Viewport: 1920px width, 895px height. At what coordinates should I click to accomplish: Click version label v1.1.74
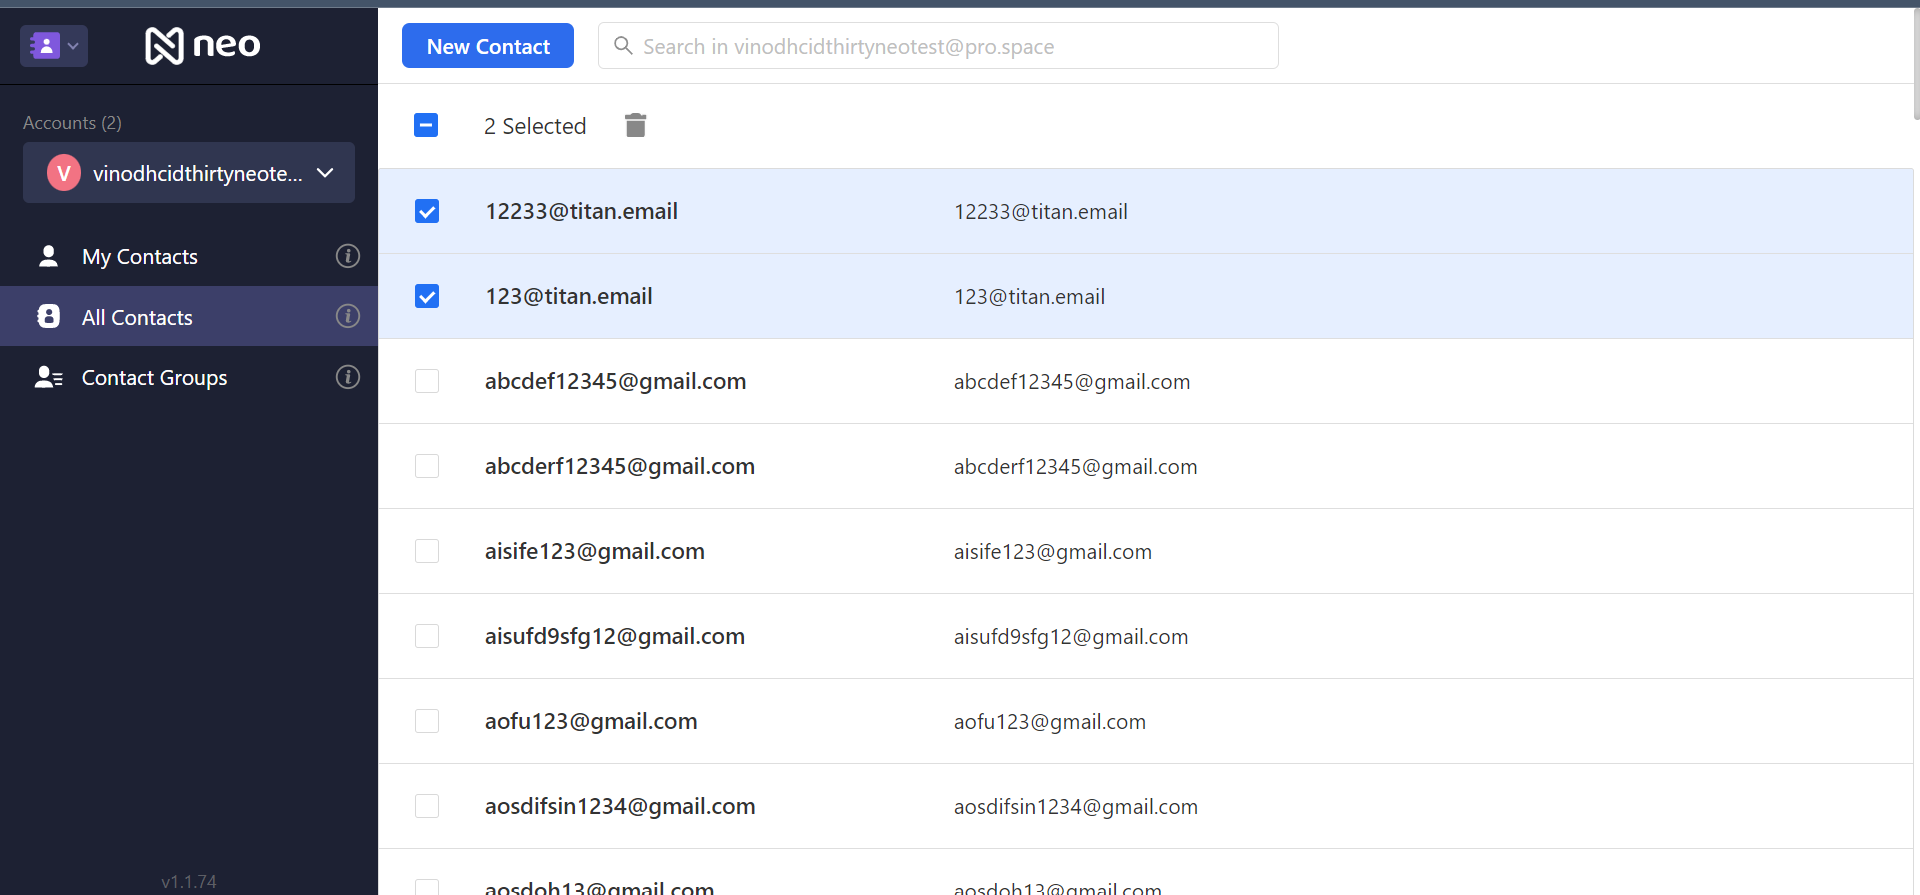click(189, 881)
